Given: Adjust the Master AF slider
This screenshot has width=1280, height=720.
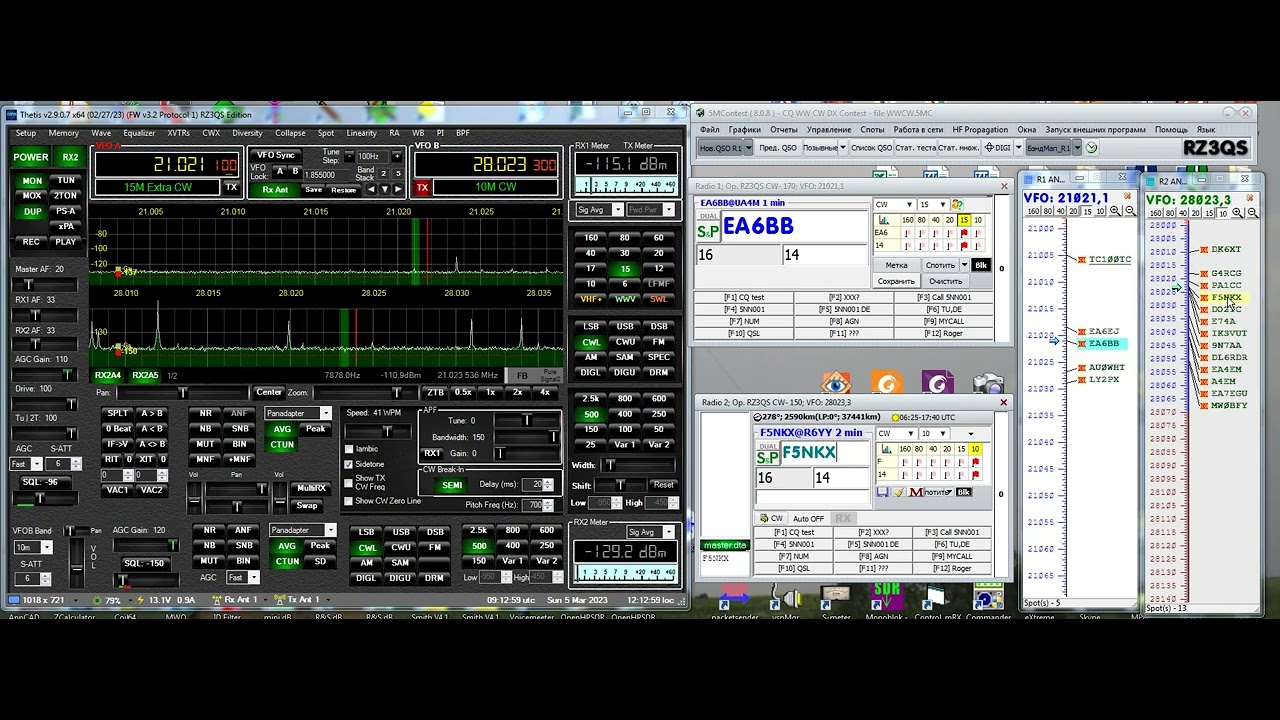Looking at the screenshot, I should (x=45, y=284).
